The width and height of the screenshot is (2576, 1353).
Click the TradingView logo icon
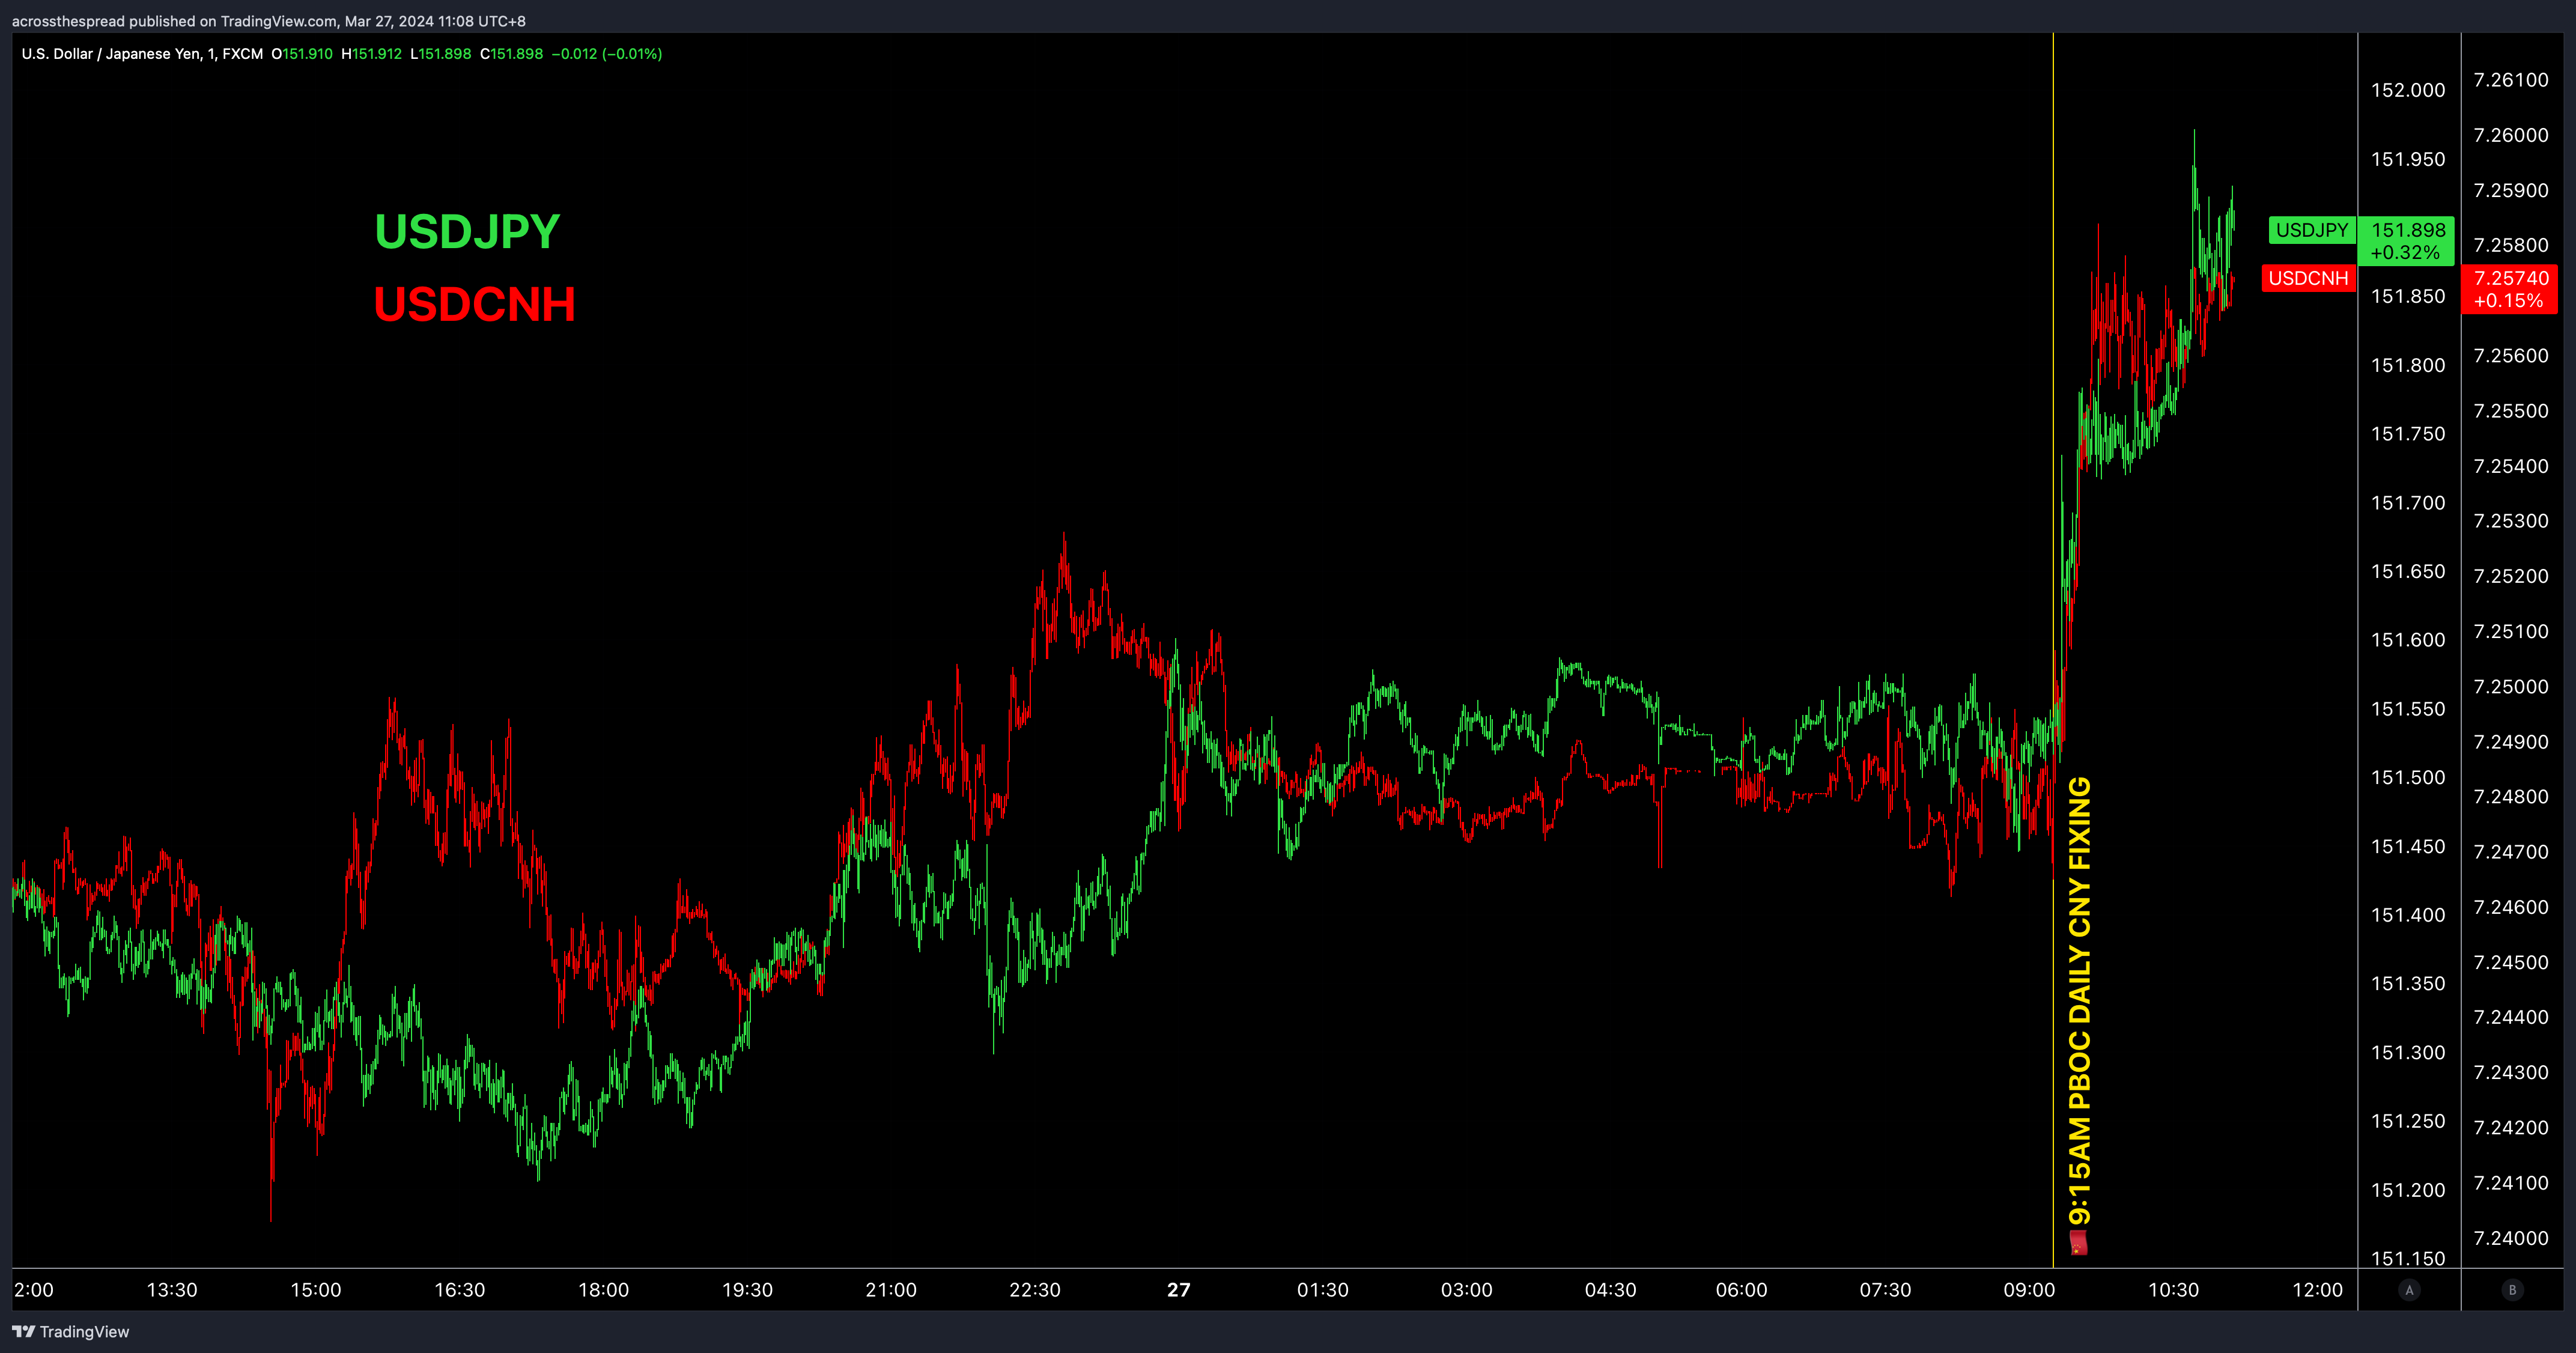pos(23,1331)
